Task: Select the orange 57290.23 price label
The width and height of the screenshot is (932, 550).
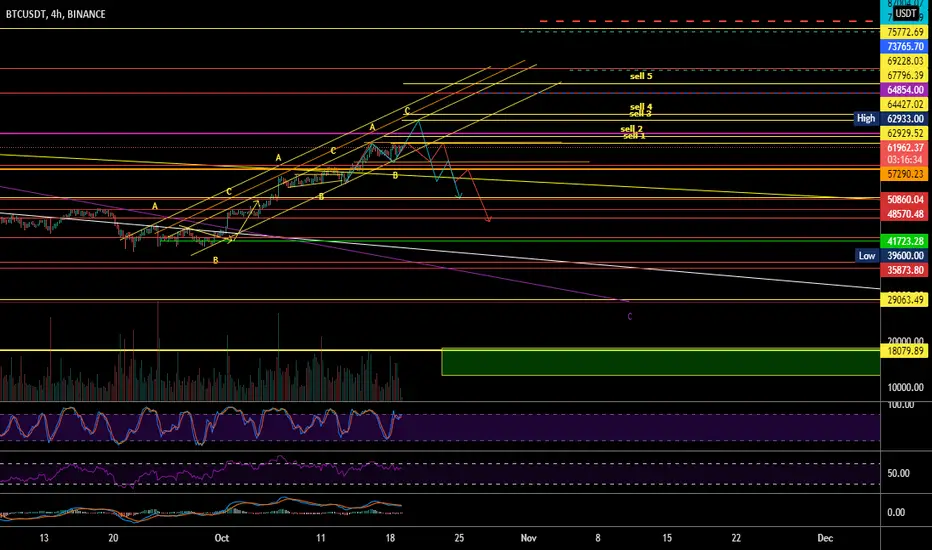Action: click(x=905, y=174)
